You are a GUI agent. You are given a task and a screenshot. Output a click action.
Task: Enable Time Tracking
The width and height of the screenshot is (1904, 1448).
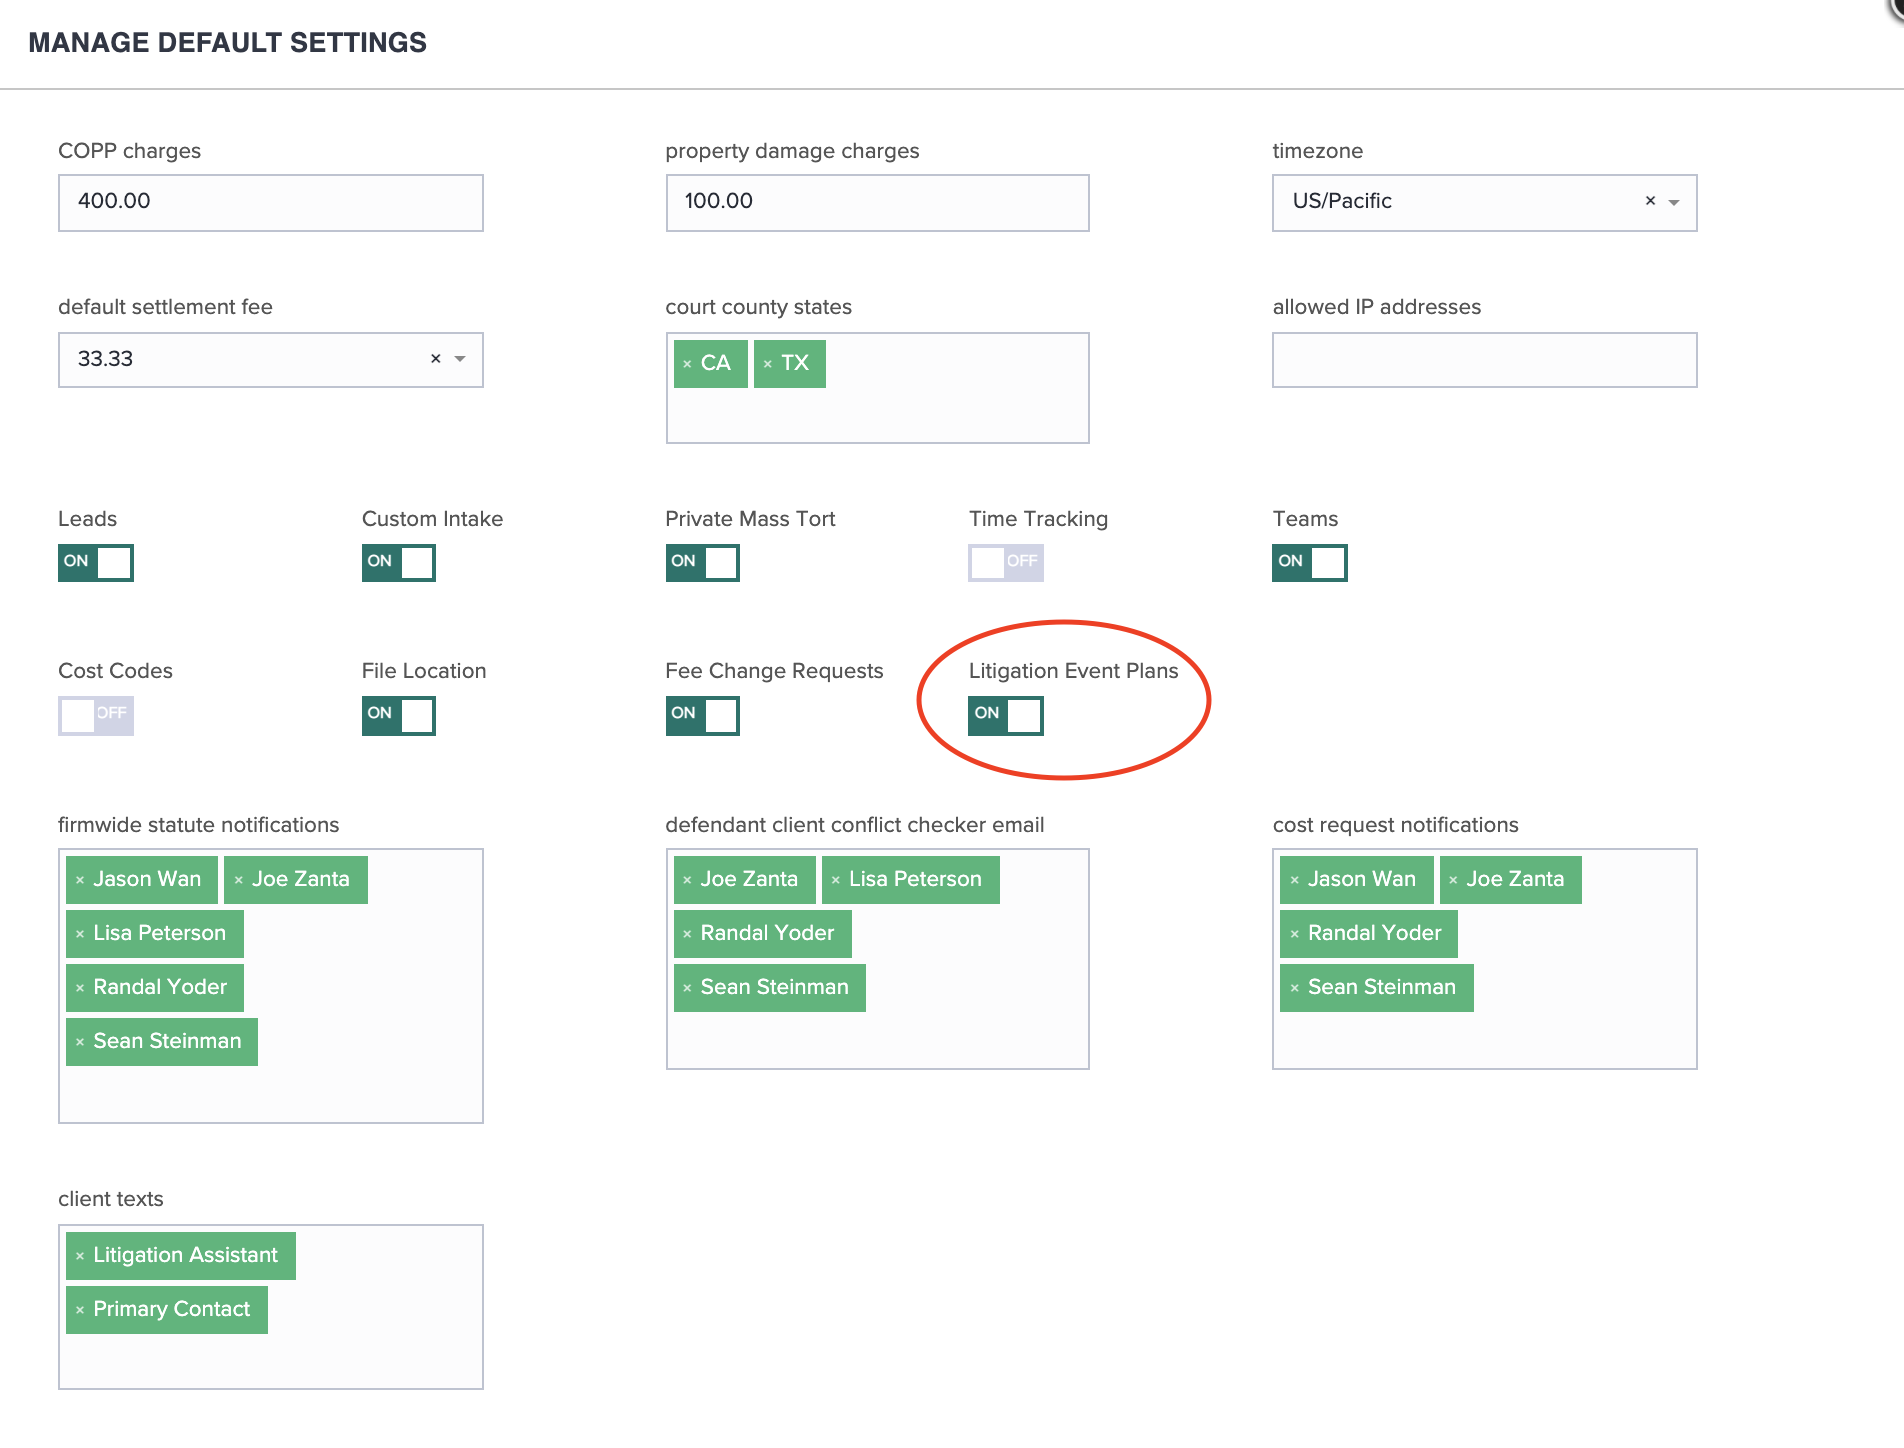click(1005, 562)
